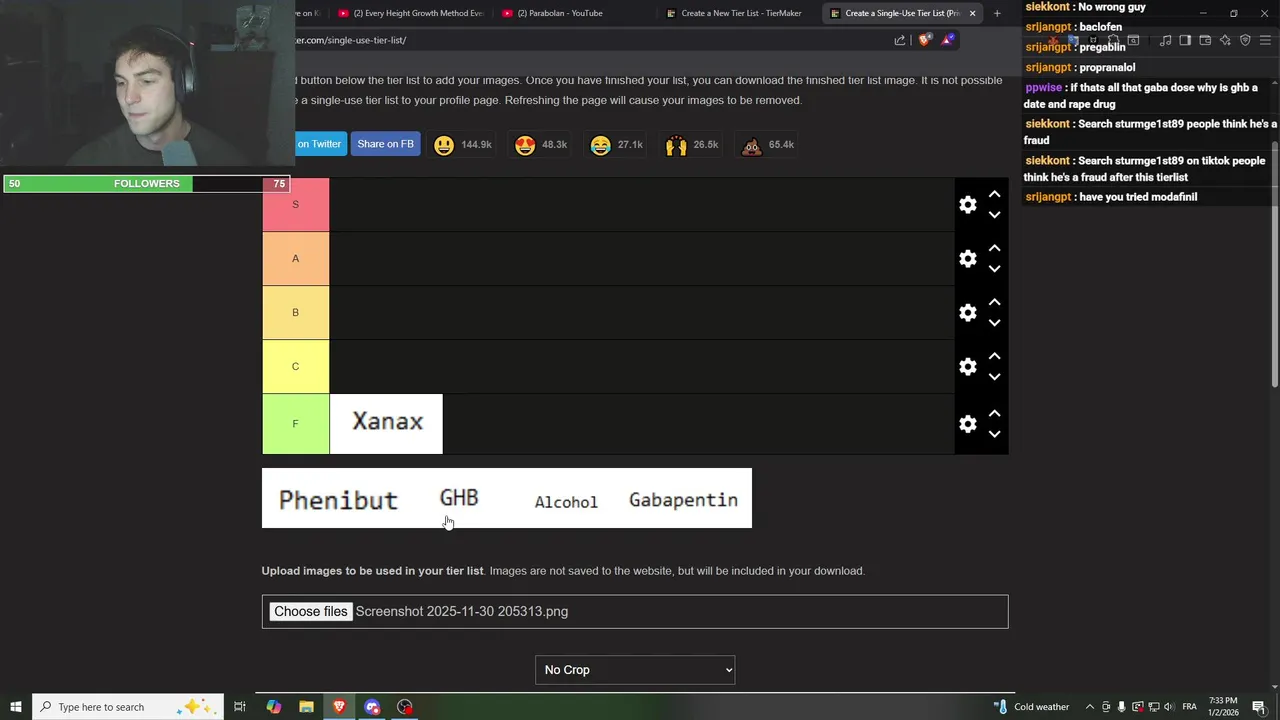
Task: Switch to Every Height Growth Method tab
Action: pos(412,13)
